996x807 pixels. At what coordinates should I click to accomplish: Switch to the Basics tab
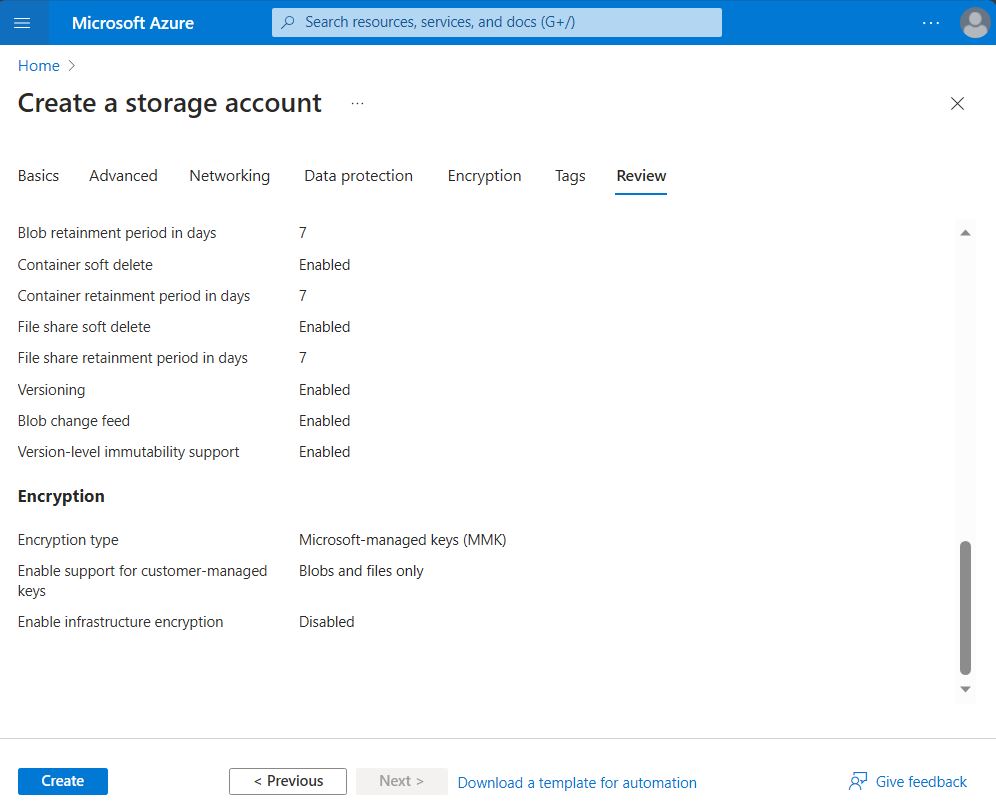click(x=38, y=176)
